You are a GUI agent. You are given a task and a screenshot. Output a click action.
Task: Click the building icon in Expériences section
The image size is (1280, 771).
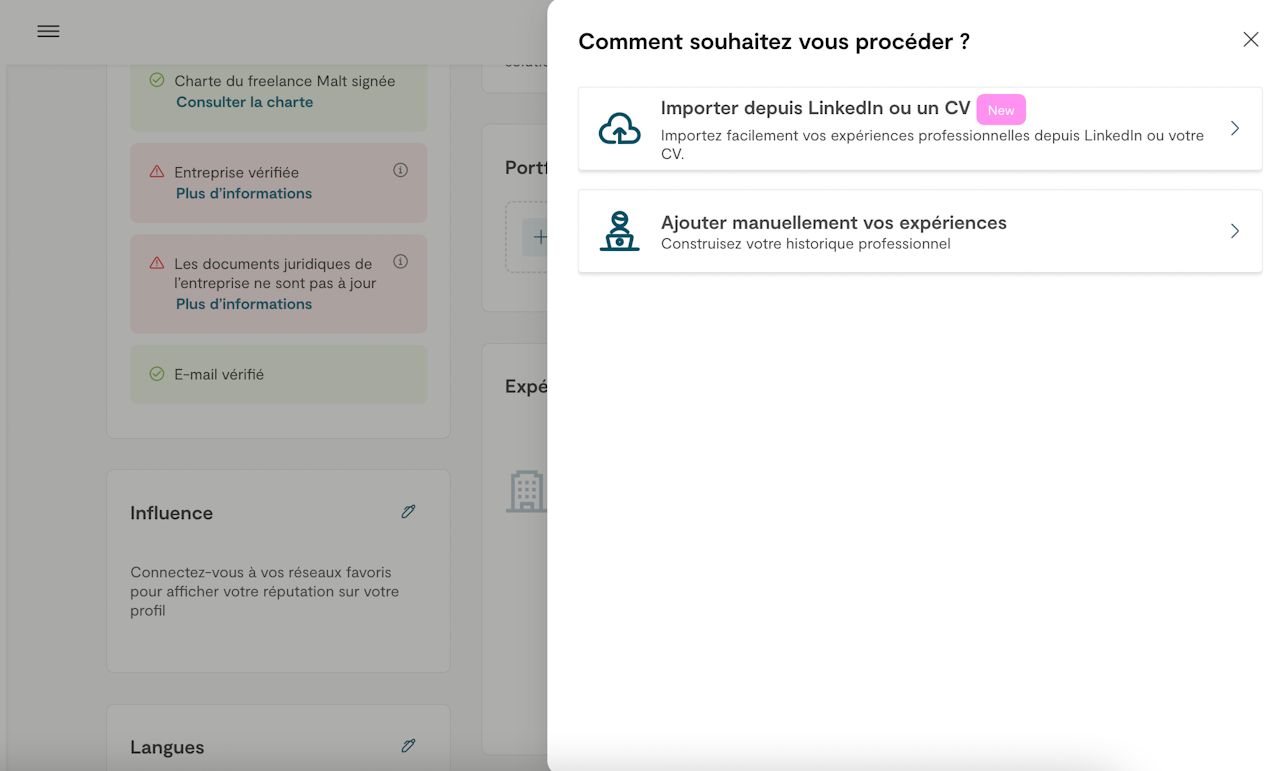527,492
